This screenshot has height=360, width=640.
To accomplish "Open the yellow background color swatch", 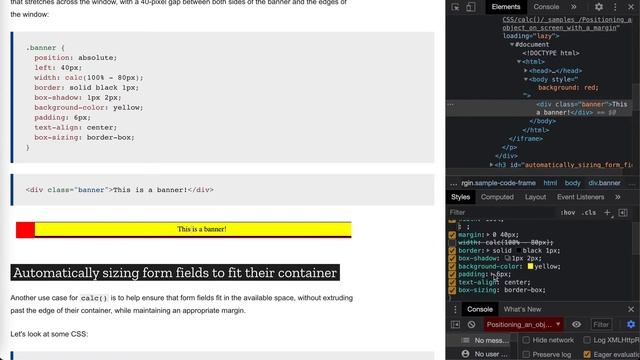I will [x=530, y=266].
